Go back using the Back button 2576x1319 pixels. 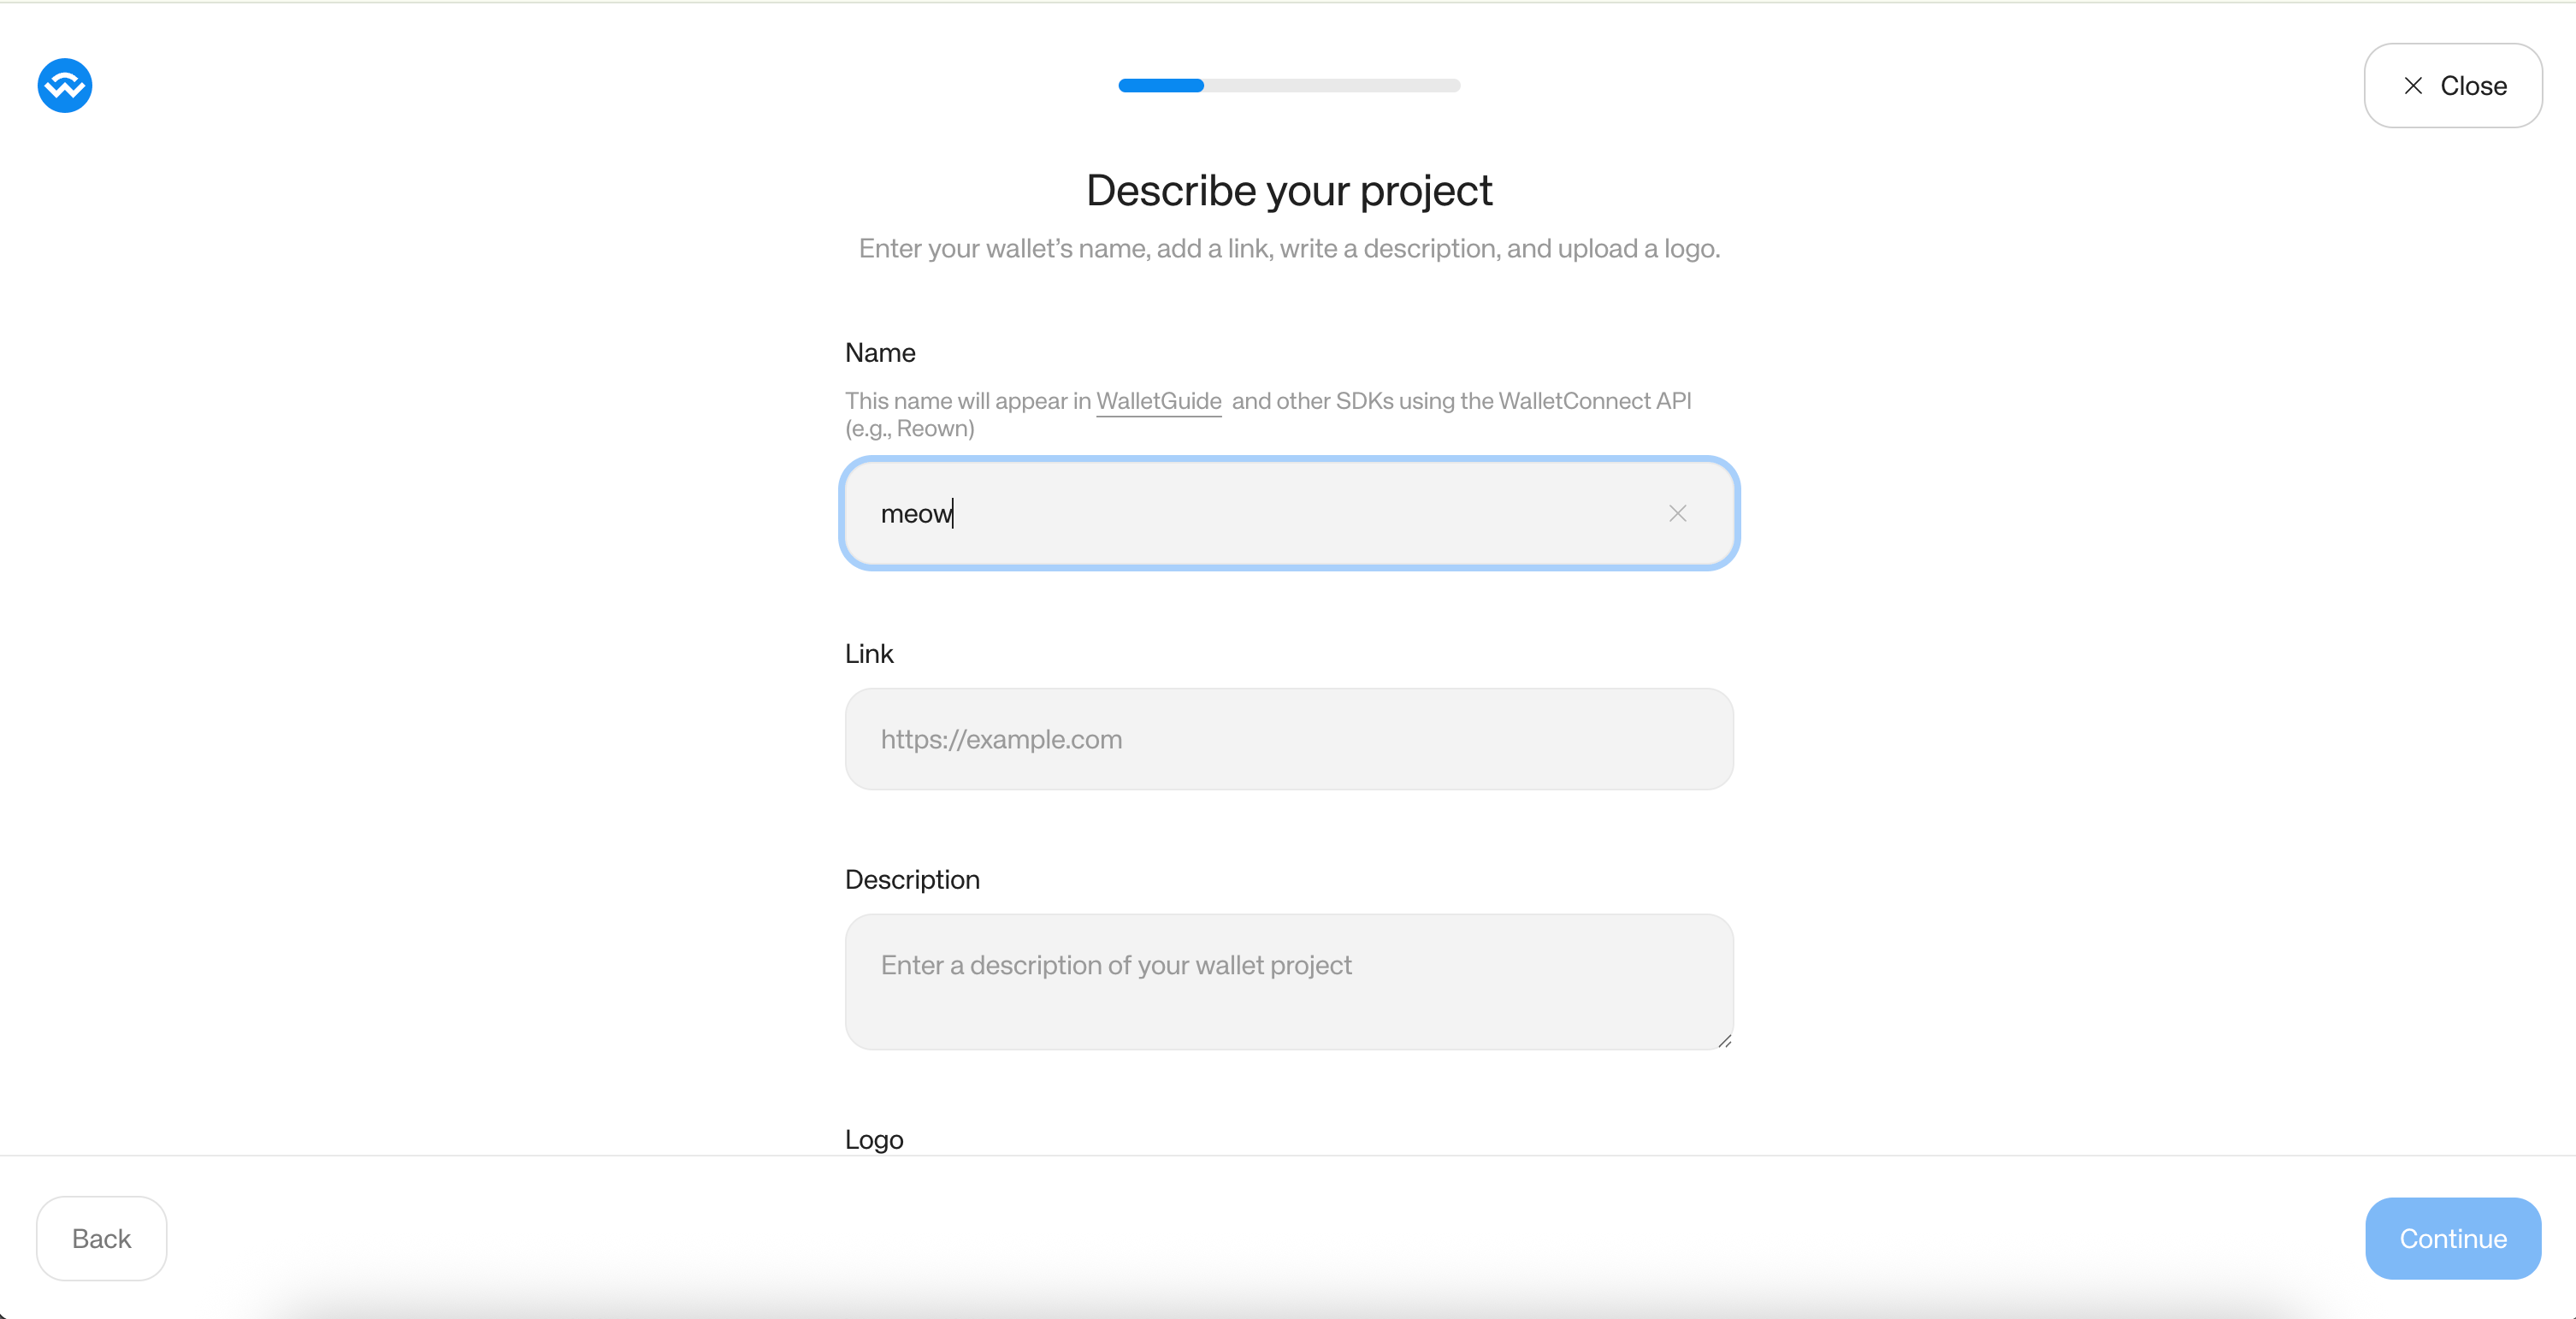coord(101,1238)
